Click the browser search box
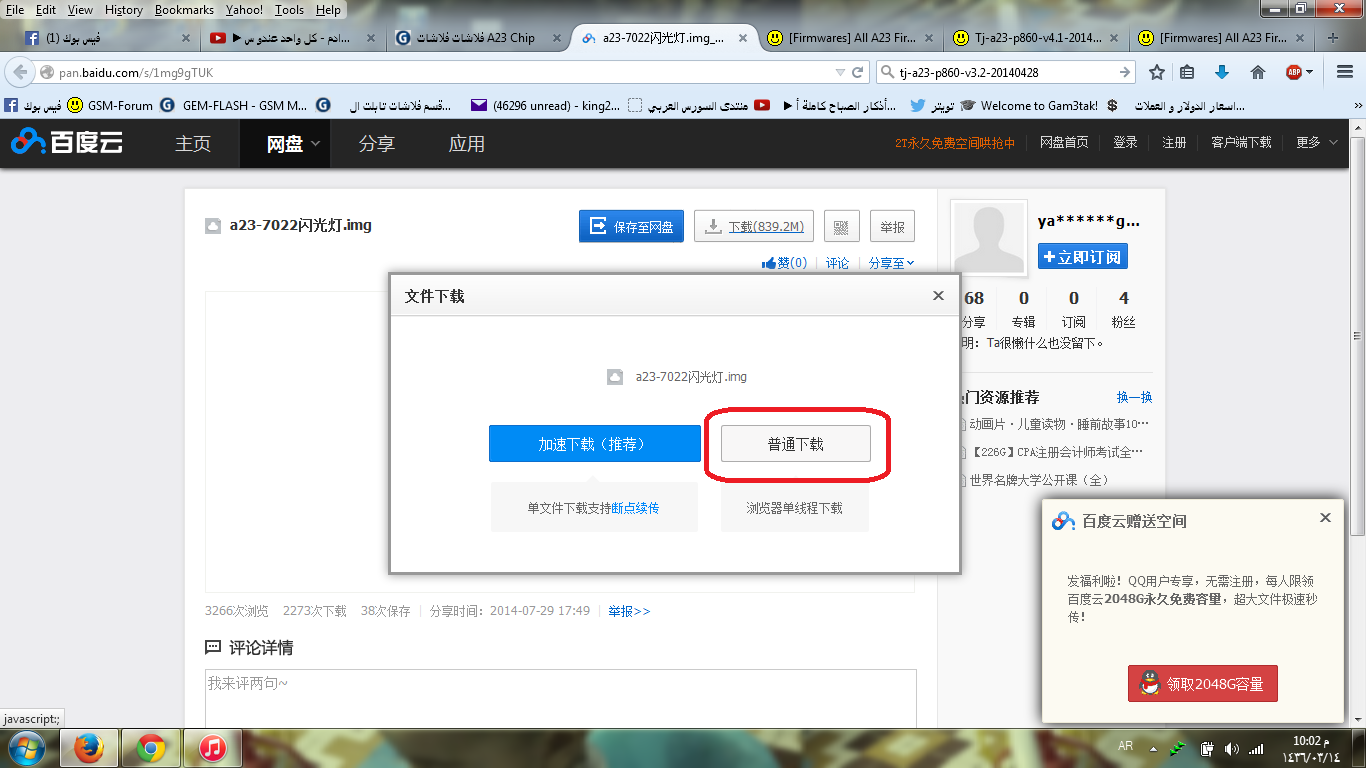1366x768 pixels. click(1005, 73)
